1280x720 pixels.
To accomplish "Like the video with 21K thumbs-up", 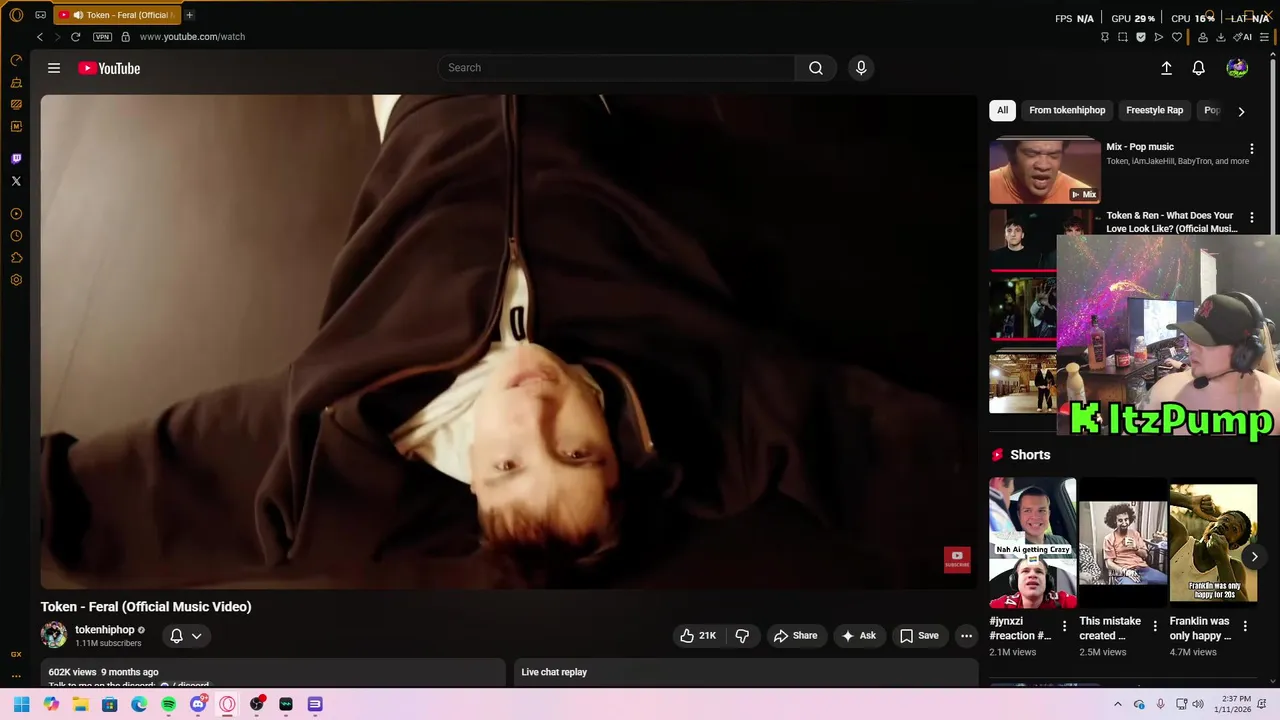I will 698,636.
